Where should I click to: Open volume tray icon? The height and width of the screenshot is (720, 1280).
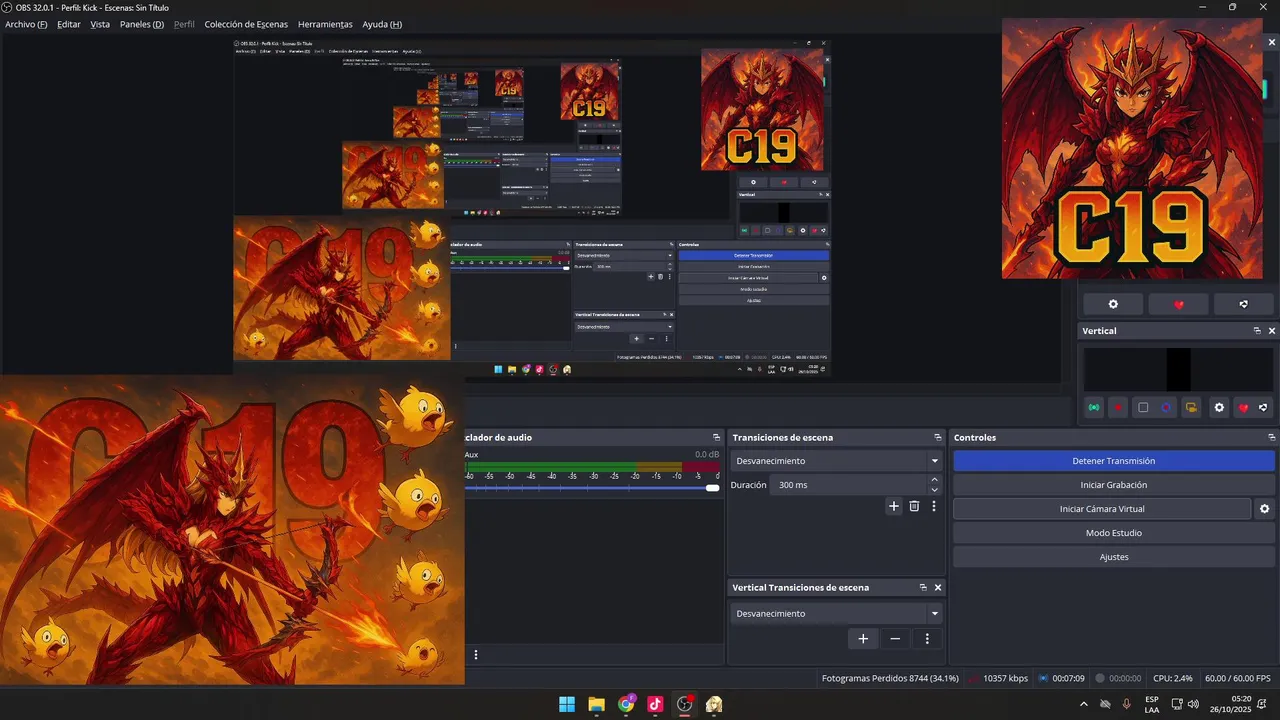click(x=1193, y=704)
